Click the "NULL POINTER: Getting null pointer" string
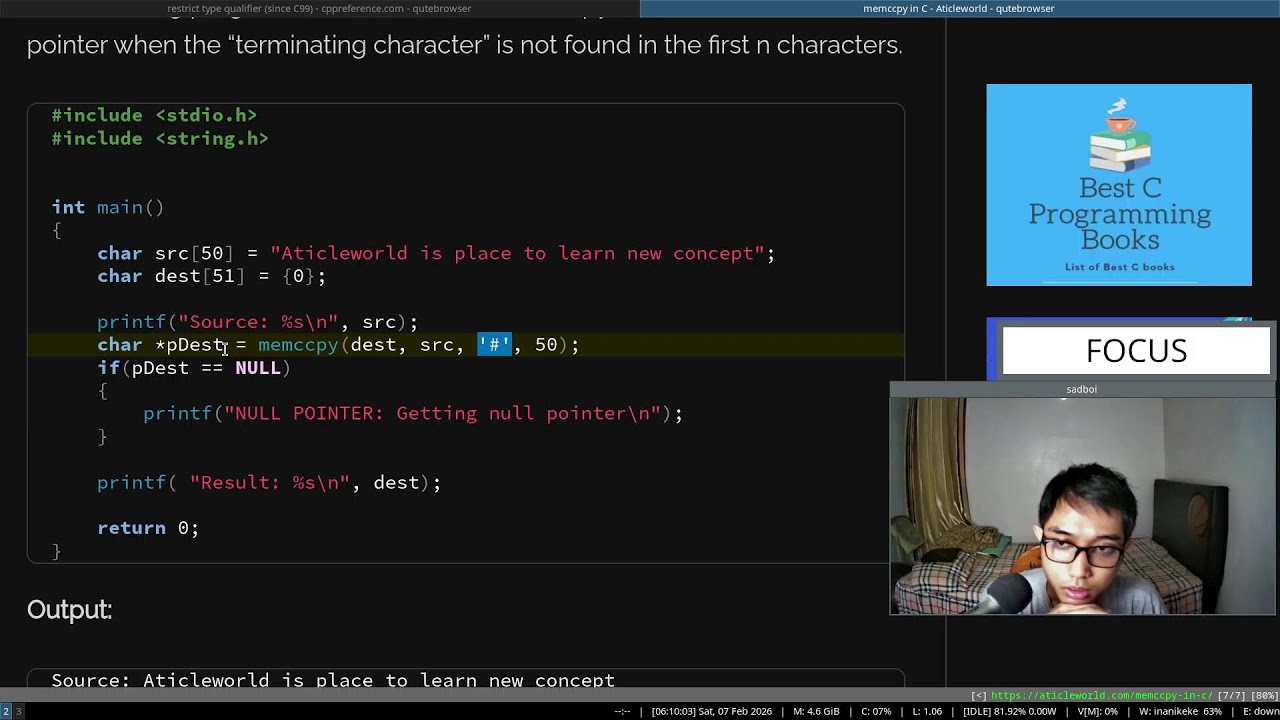This screenshot has height=720, width=1280. tap(441, 414)
